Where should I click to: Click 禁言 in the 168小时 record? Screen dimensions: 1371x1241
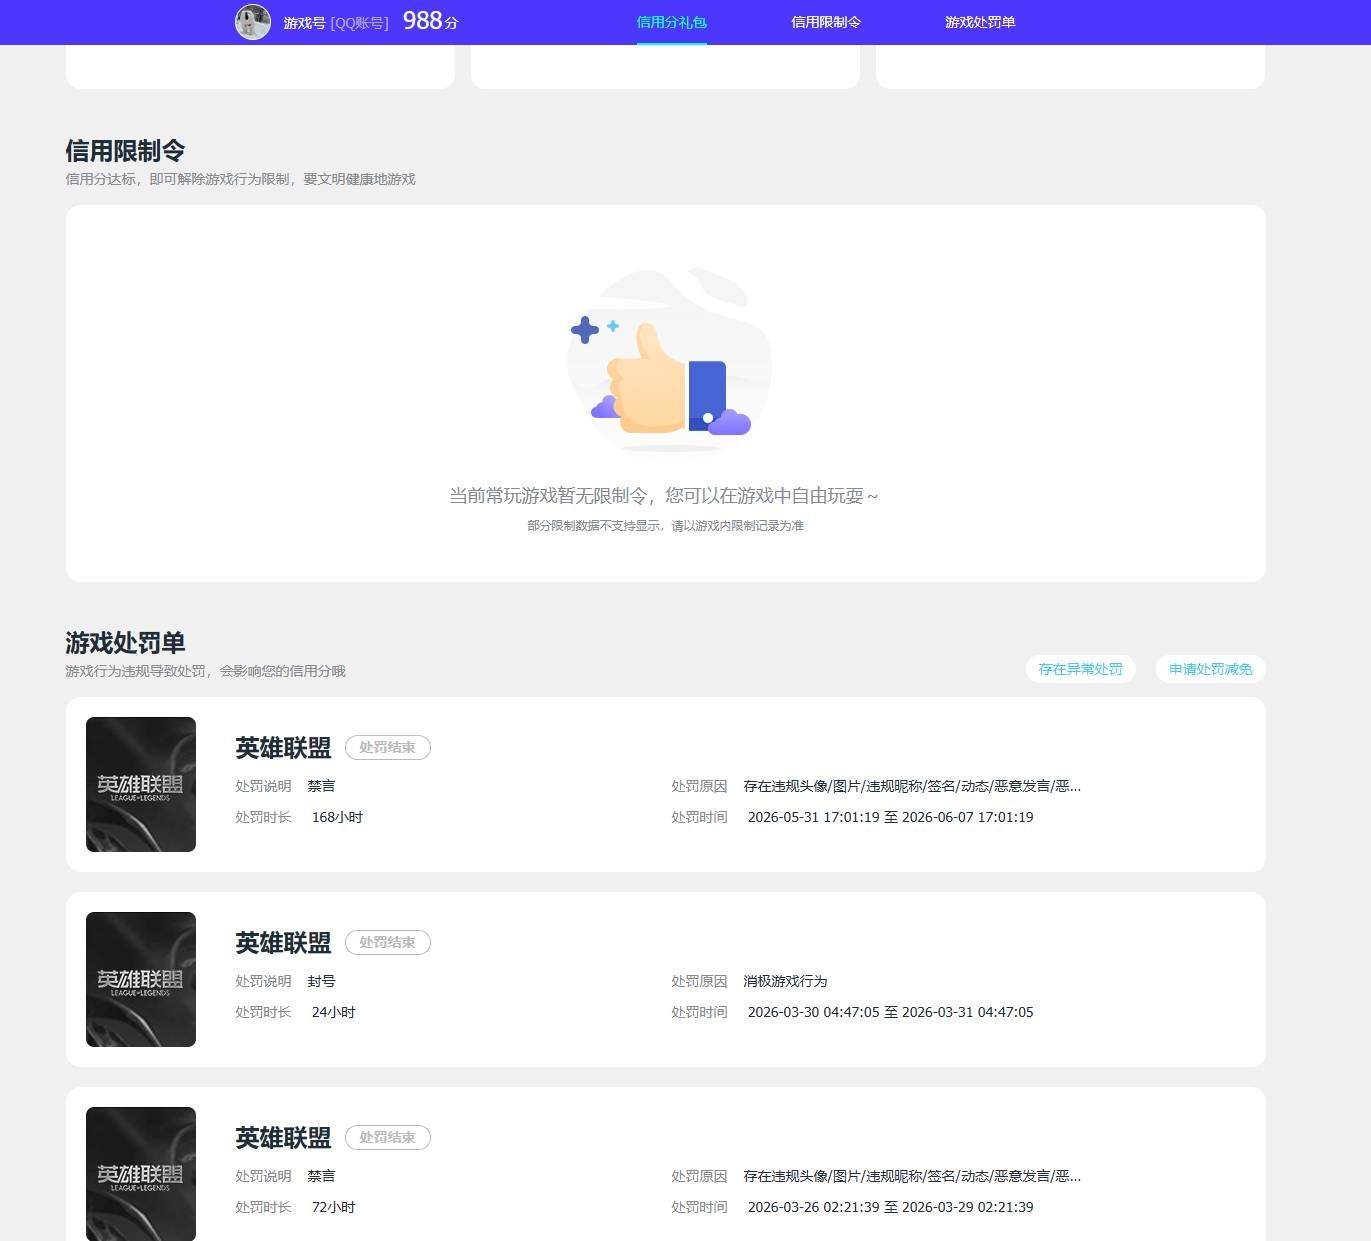click(321, 786)
